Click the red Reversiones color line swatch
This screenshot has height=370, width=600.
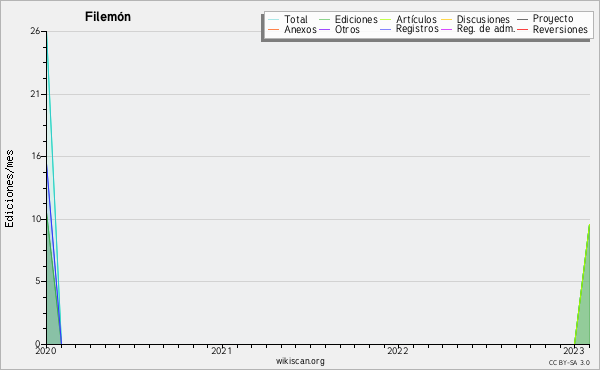tap(522, 29)
